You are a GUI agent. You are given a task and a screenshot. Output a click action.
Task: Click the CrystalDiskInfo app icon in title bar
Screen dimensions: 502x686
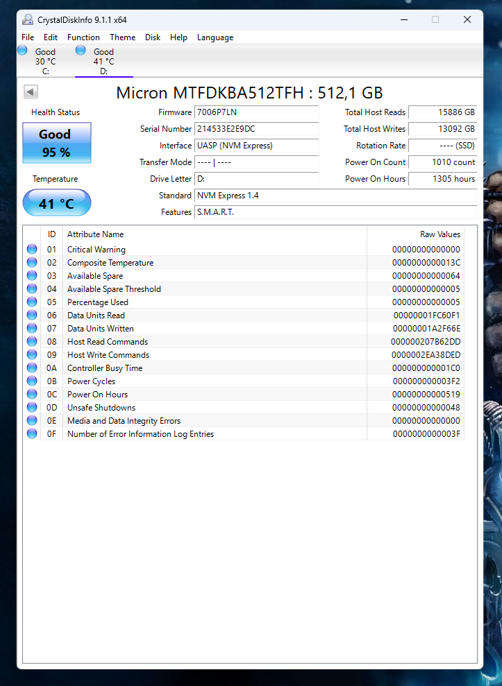click(28, 20)
